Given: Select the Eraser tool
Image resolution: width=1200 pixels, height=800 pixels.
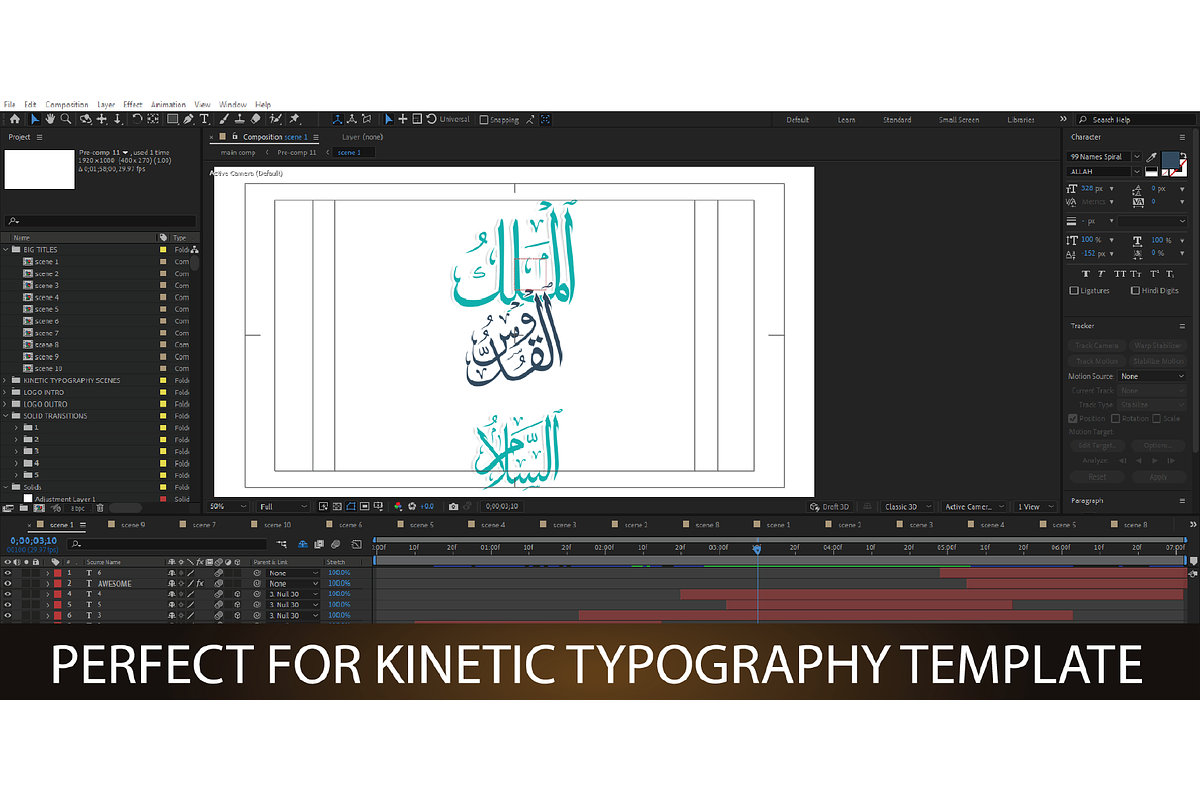Looking at the screenshot, I should point(255,119).
